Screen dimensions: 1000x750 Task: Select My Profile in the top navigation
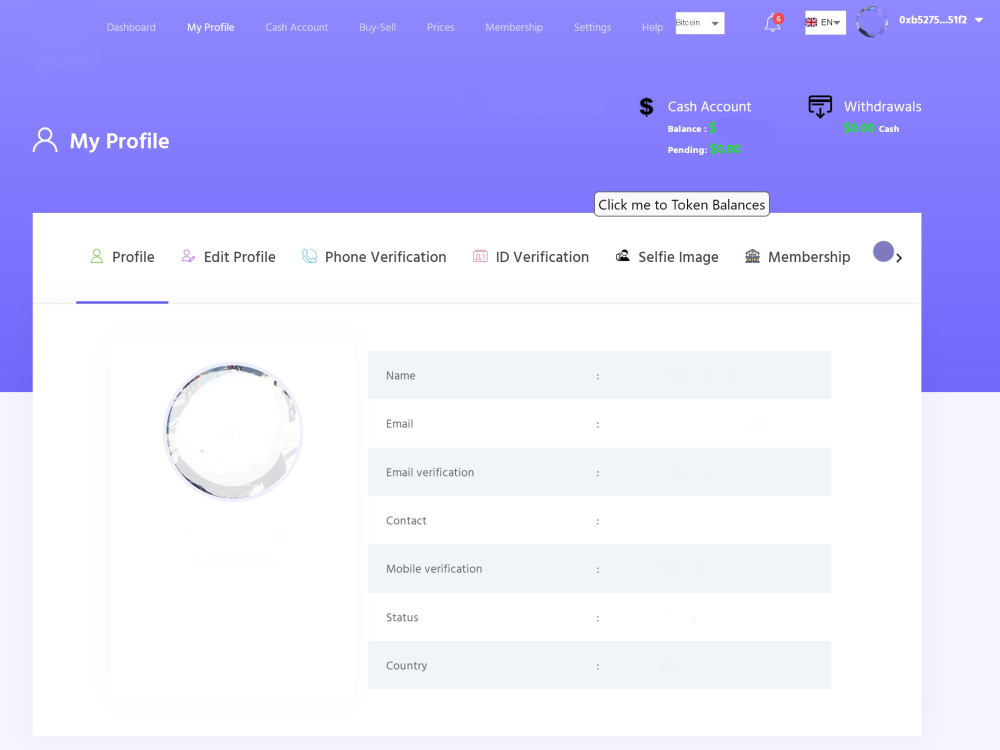tap(210, 27)
